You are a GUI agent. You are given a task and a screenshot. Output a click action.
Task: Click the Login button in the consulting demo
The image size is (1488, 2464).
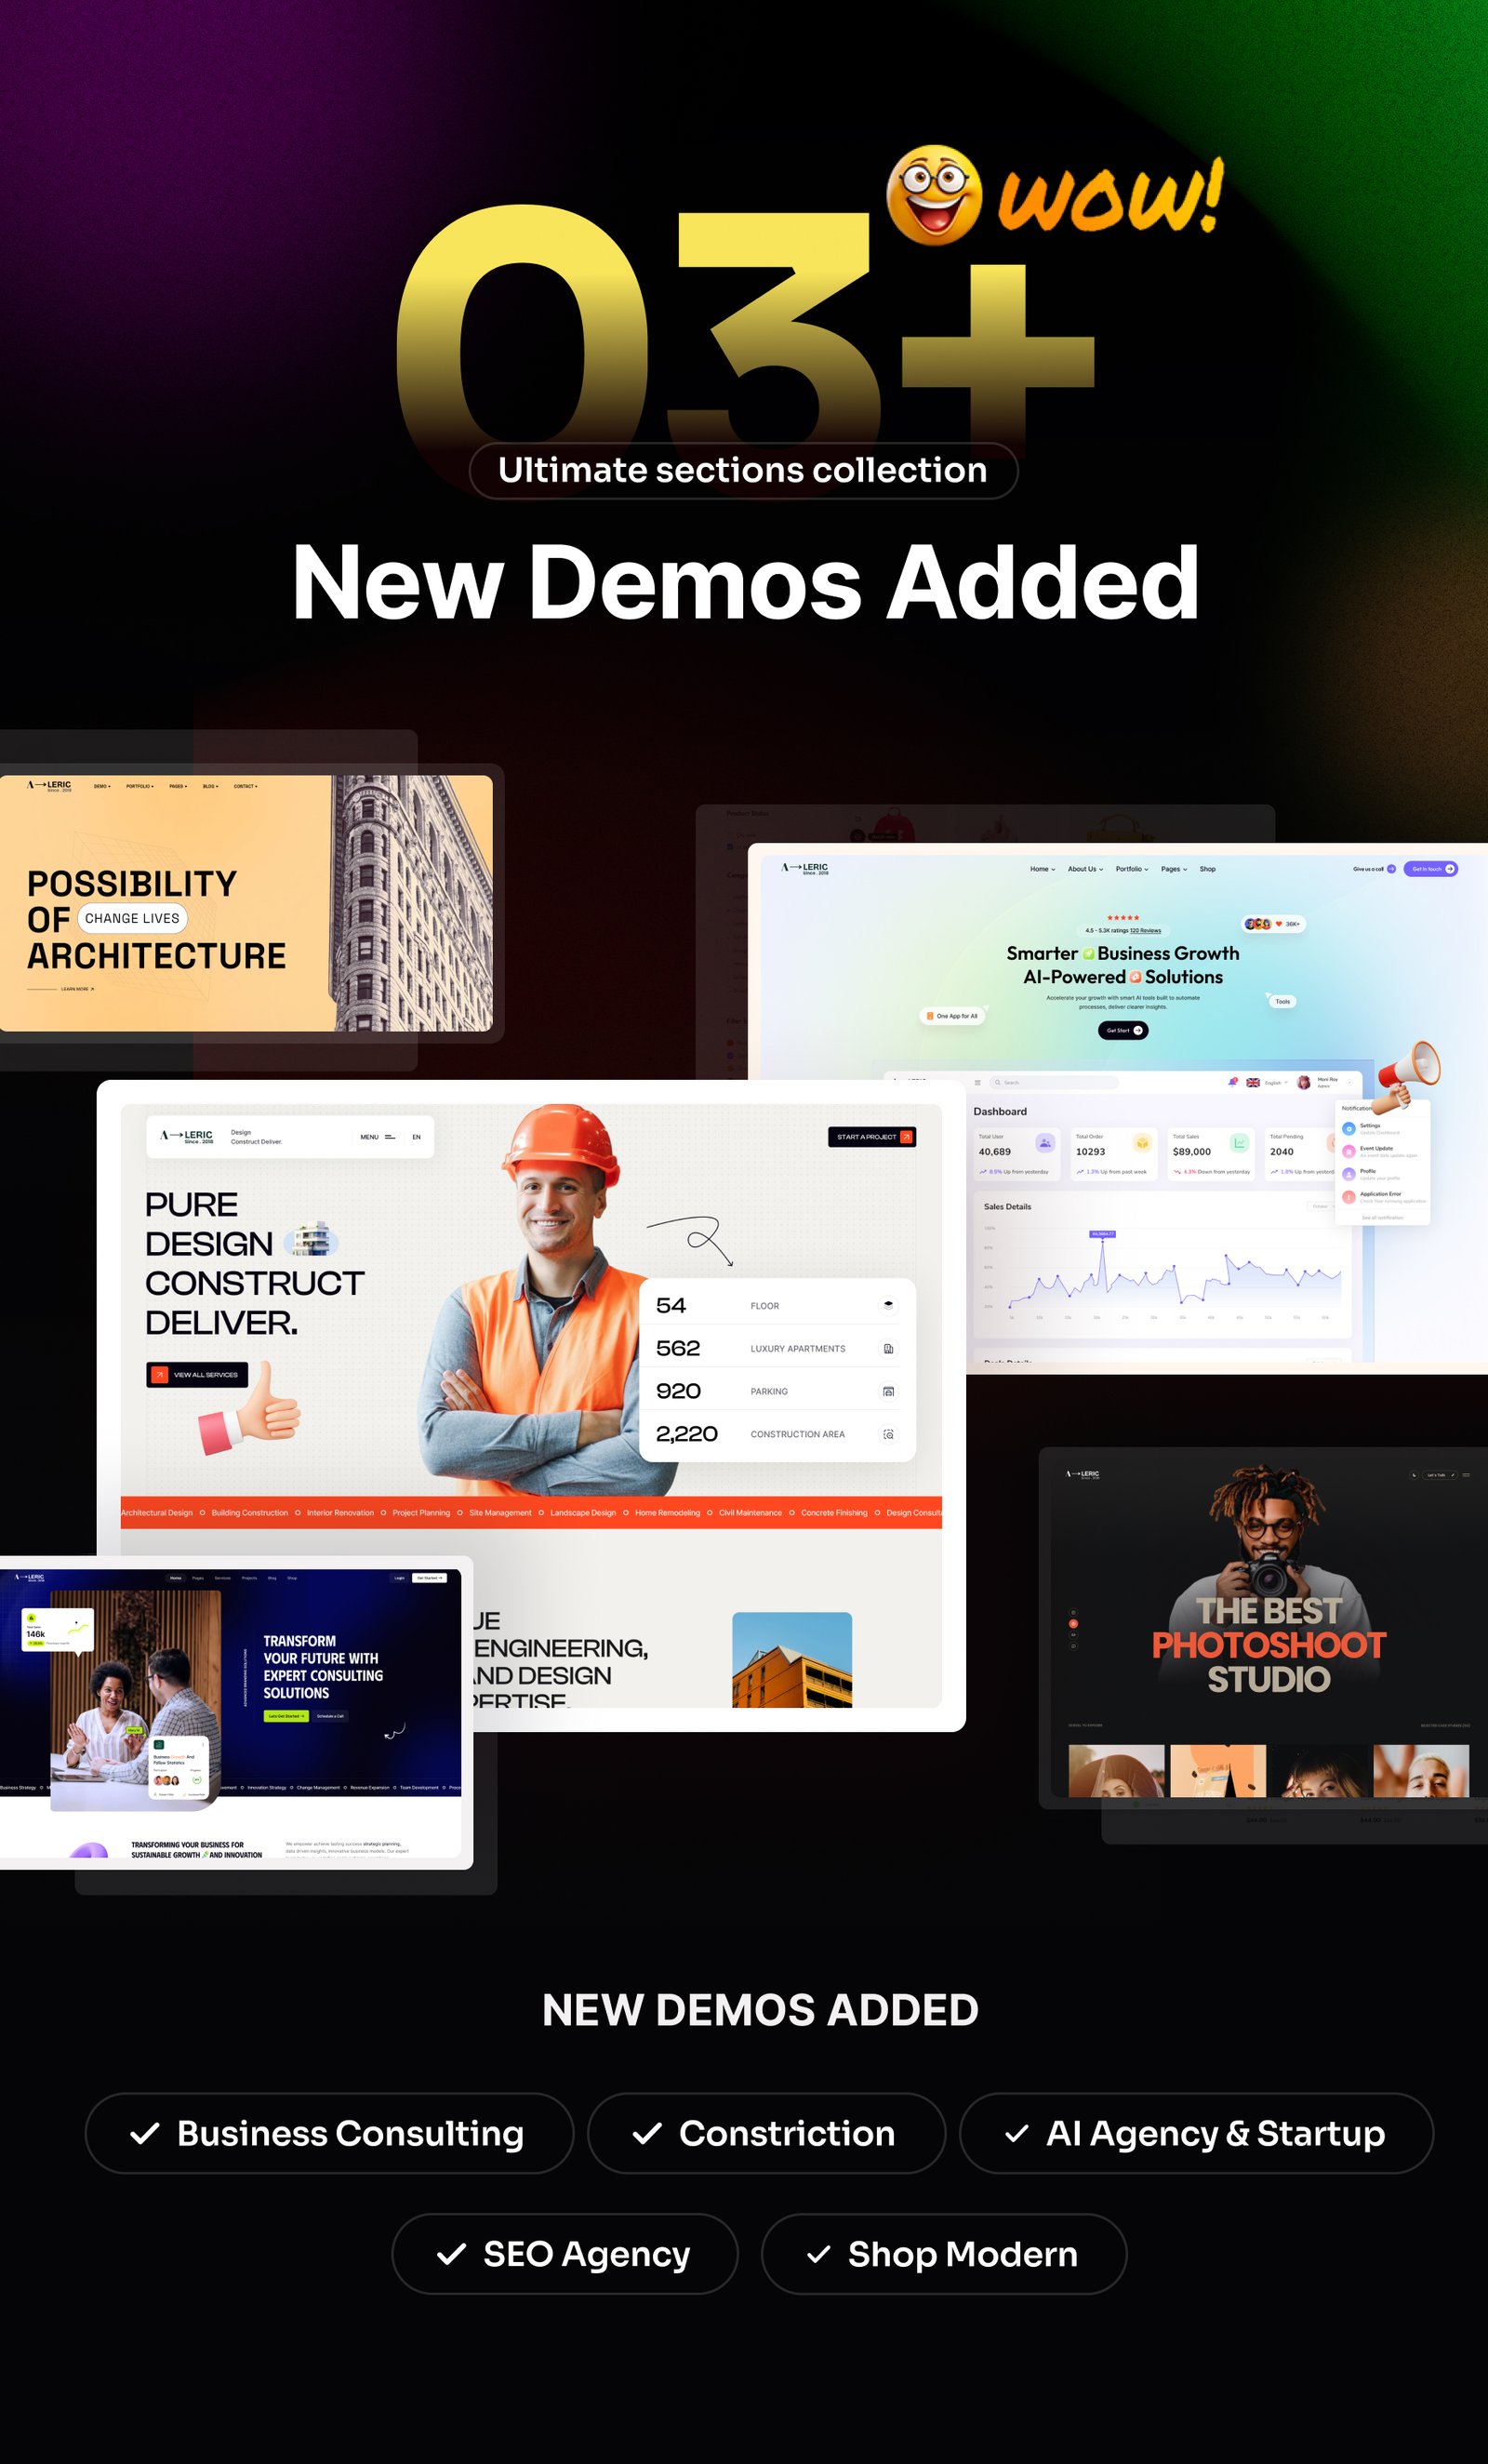400,1578
